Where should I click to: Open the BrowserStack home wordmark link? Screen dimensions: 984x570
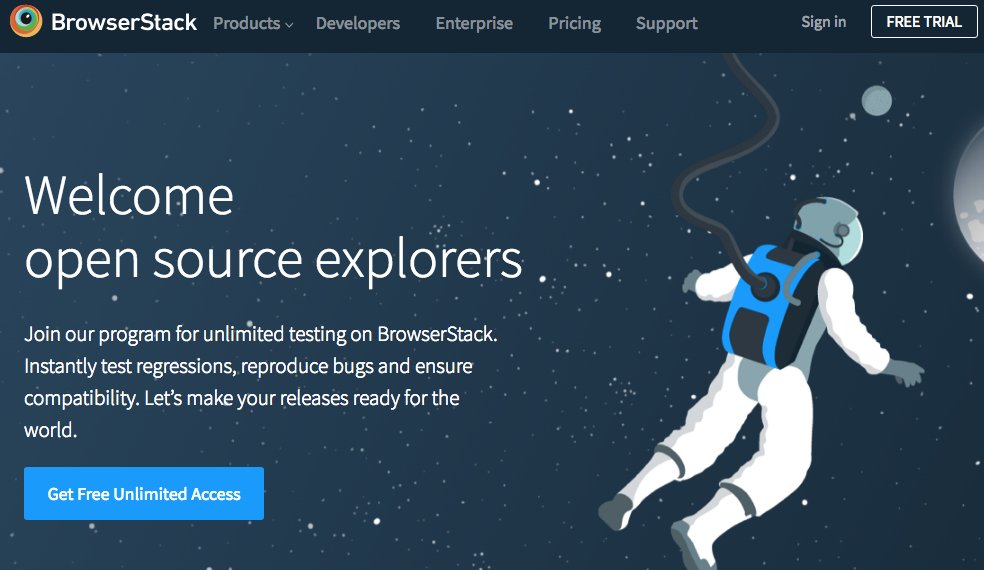(x=124, y=23)
